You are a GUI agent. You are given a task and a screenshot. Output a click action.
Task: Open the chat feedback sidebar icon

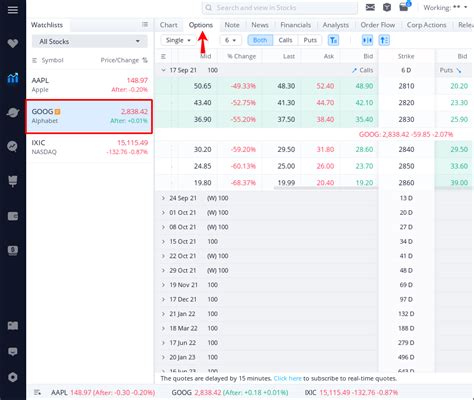coord(13,352)
